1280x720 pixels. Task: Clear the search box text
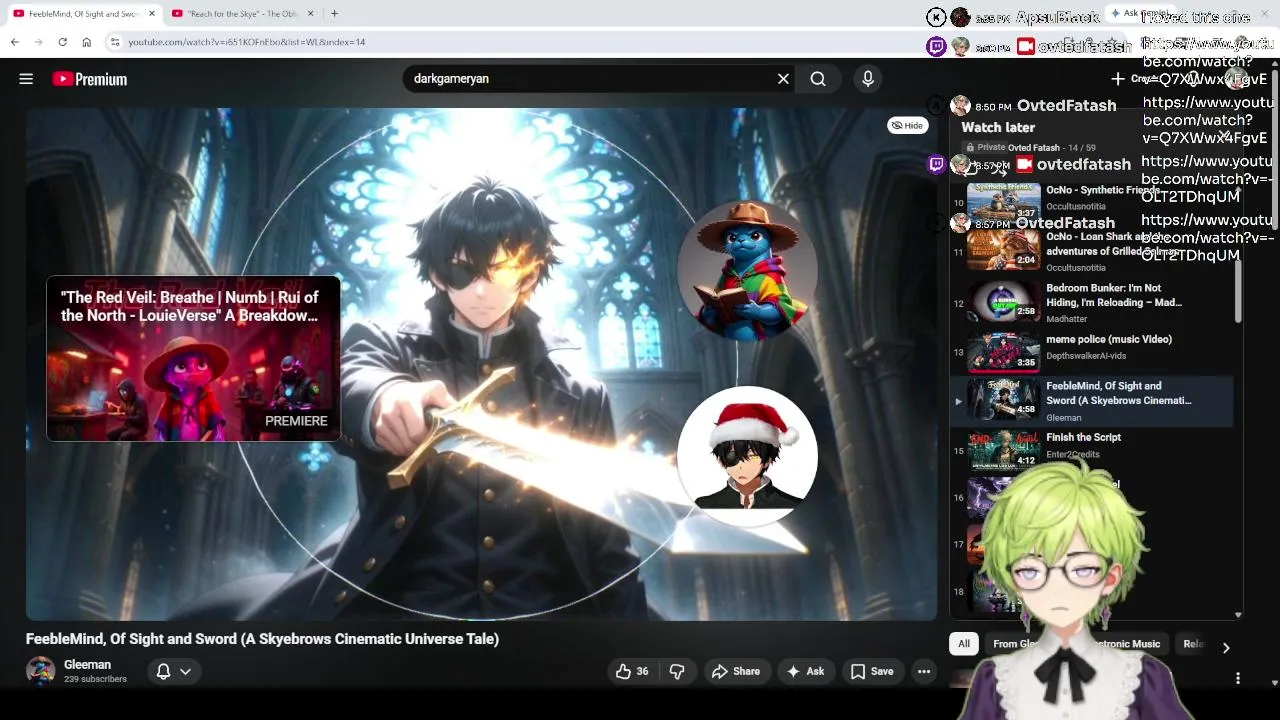click(x=783, y=79)
